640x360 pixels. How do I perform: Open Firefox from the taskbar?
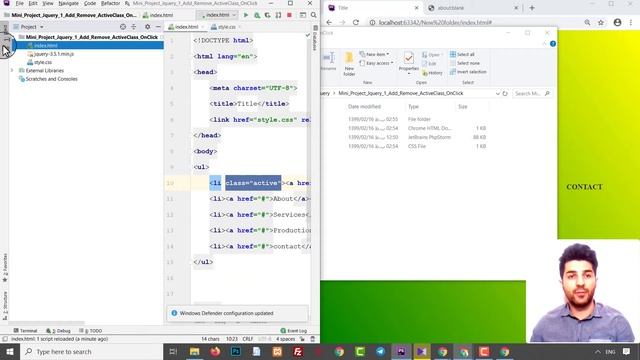pyautogui.click(x=215, y=351)
